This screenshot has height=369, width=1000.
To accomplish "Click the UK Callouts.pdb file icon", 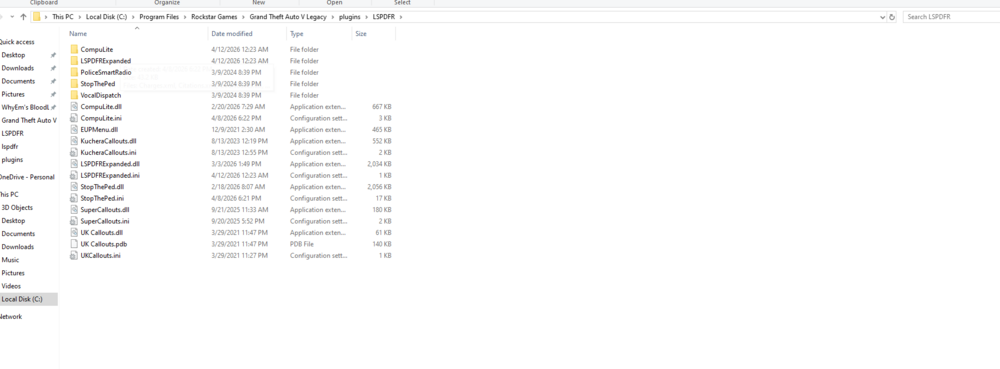I will pyautogui.click(x=74, y=244).
